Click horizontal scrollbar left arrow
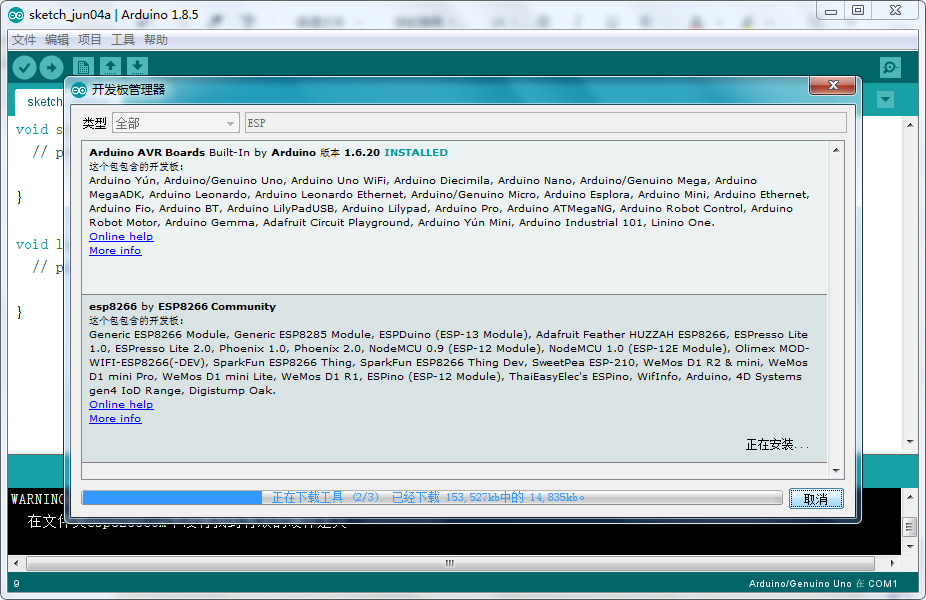 [x=16, y=563]
